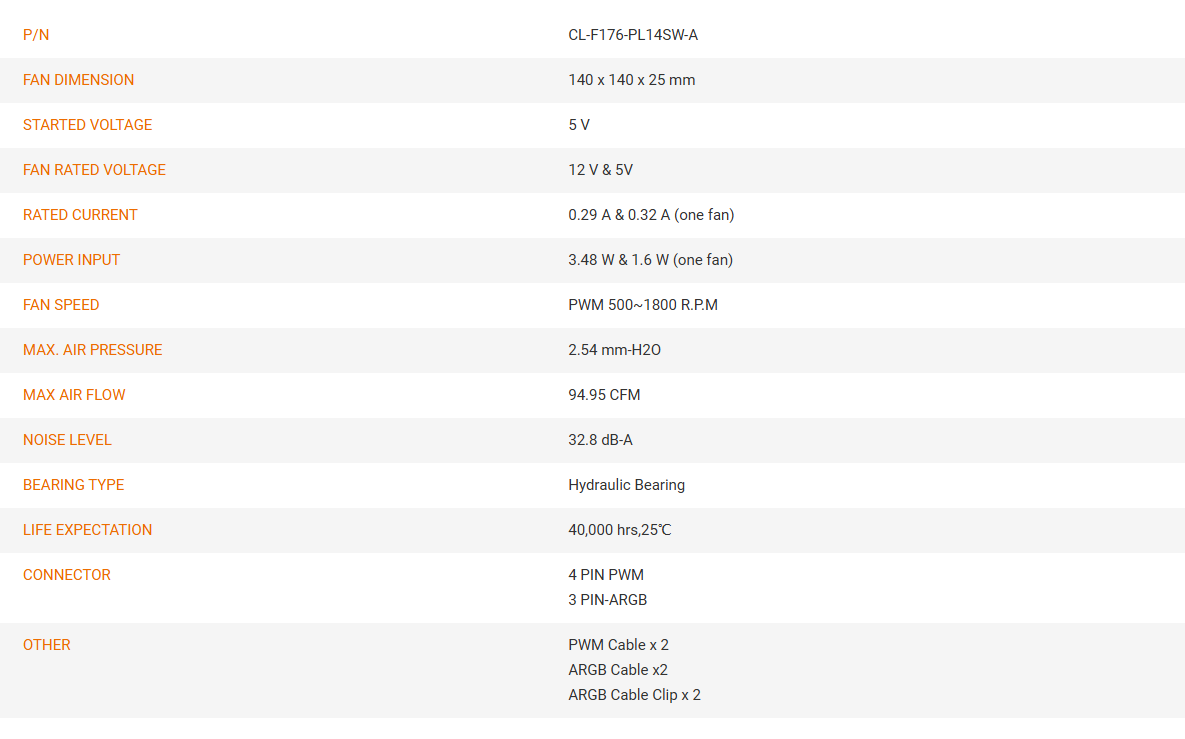Select the 4 PIN PWM connector text
1185x739 pixels.
605,575
